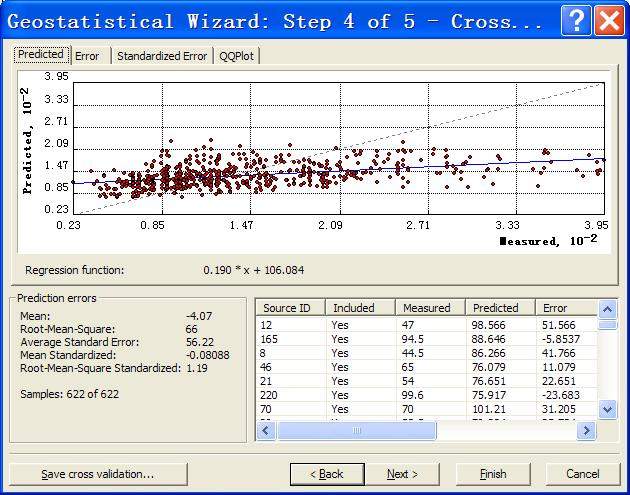This screenshot has width=630, height=495.
Task: Click the horizontal scrollbar thumb
Action: click(x=356, y=431)
